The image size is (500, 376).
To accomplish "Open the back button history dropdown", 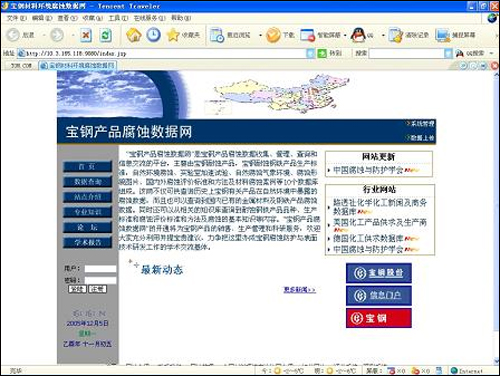I will [x=44, y=35].
